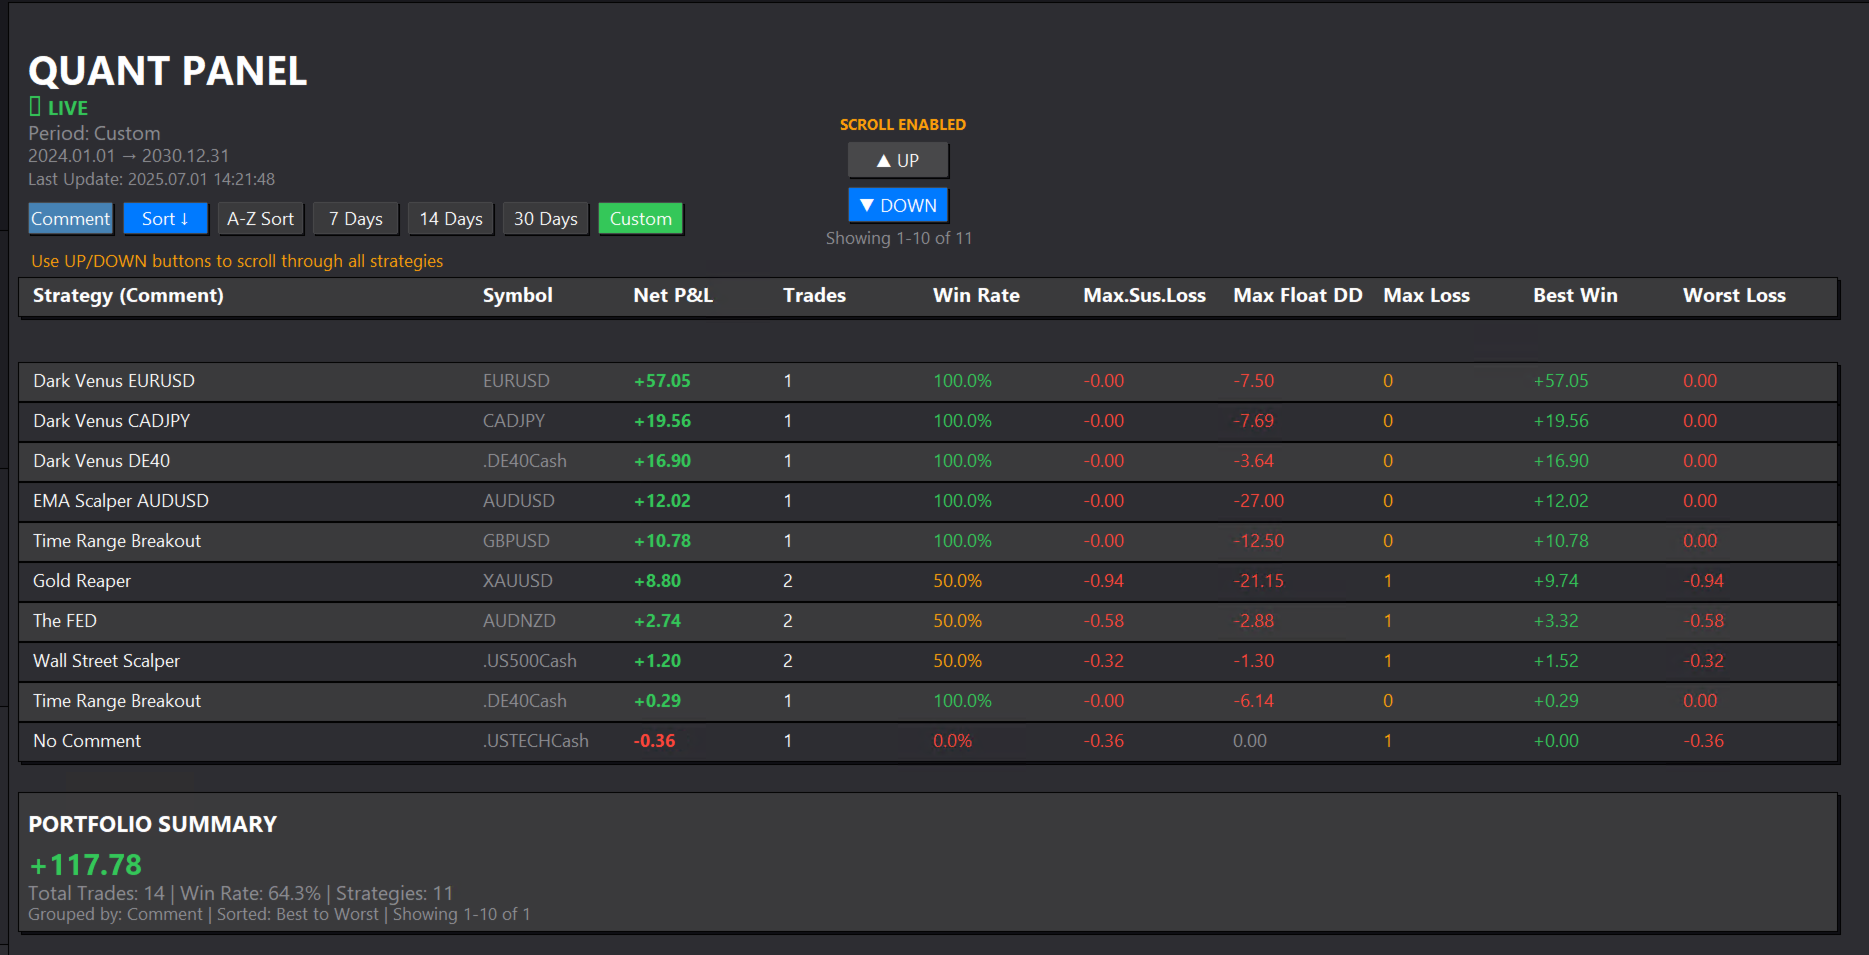The height and width of the screenshot is (955, 1869).
Task: Click the green LIVE status indicator
Action: click(x=58, y=107)
